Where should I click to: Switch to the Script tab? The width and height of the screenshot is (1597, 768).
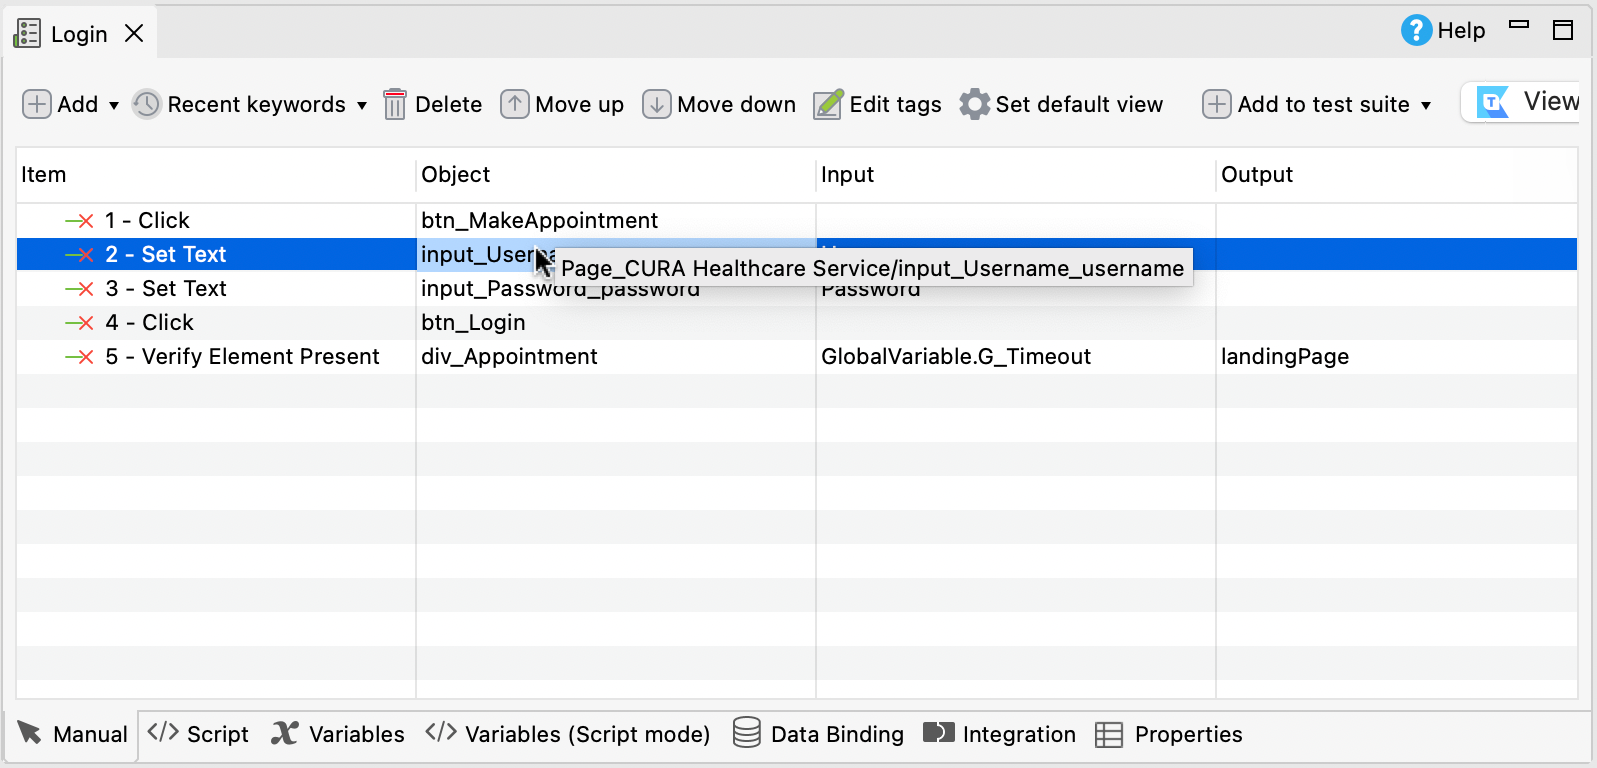click(x=198, y=734)
